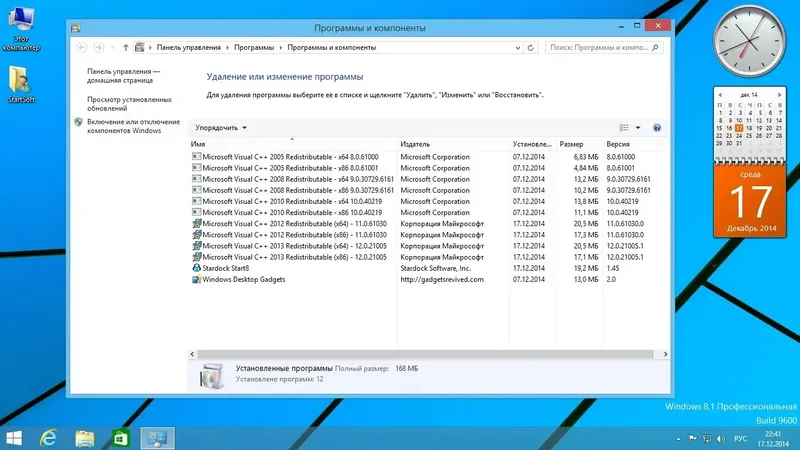
Task: Click Программы breadcrumb segment
Action: click(254, 47)
